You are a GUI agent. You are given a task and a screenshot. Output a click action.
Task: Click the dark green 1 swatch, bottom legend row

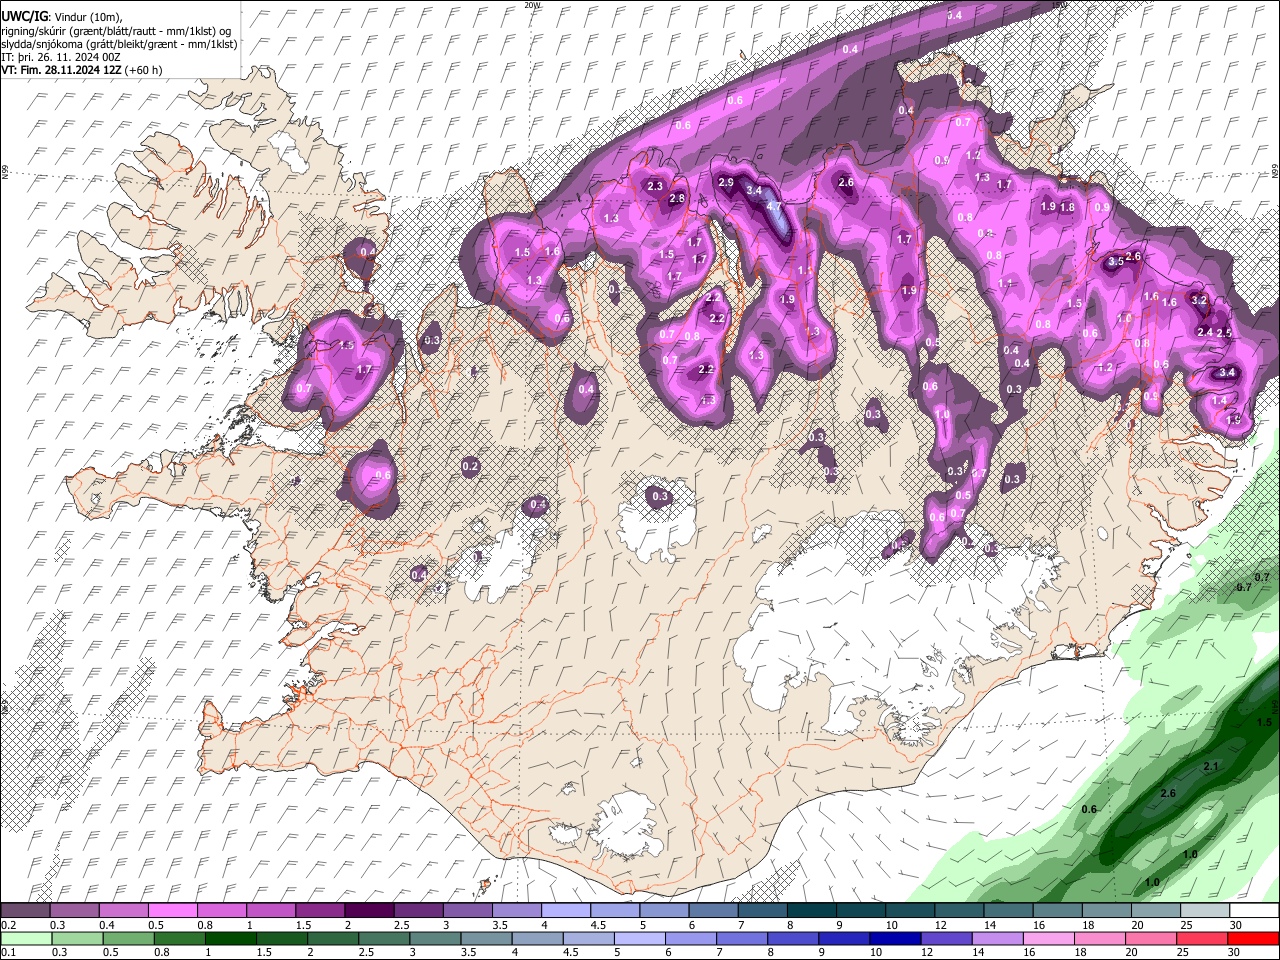(230, 938)
